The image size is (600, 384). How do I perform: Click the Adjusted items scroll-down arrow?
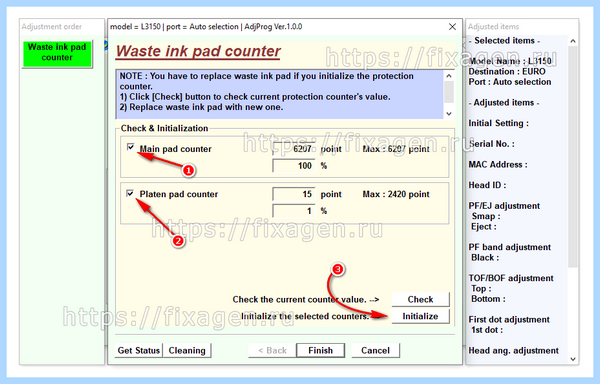tap(572, 359)
